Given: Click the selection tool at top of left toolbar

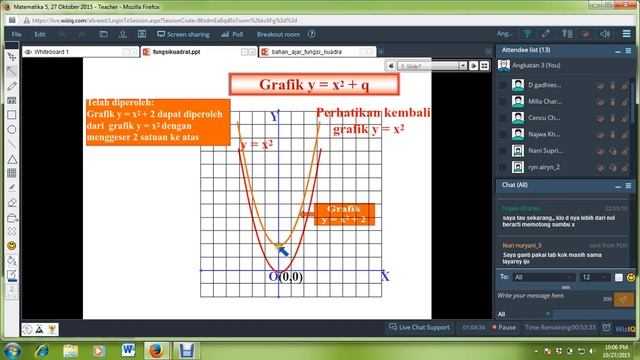Looking at the screenshot, I should (12, 57).
